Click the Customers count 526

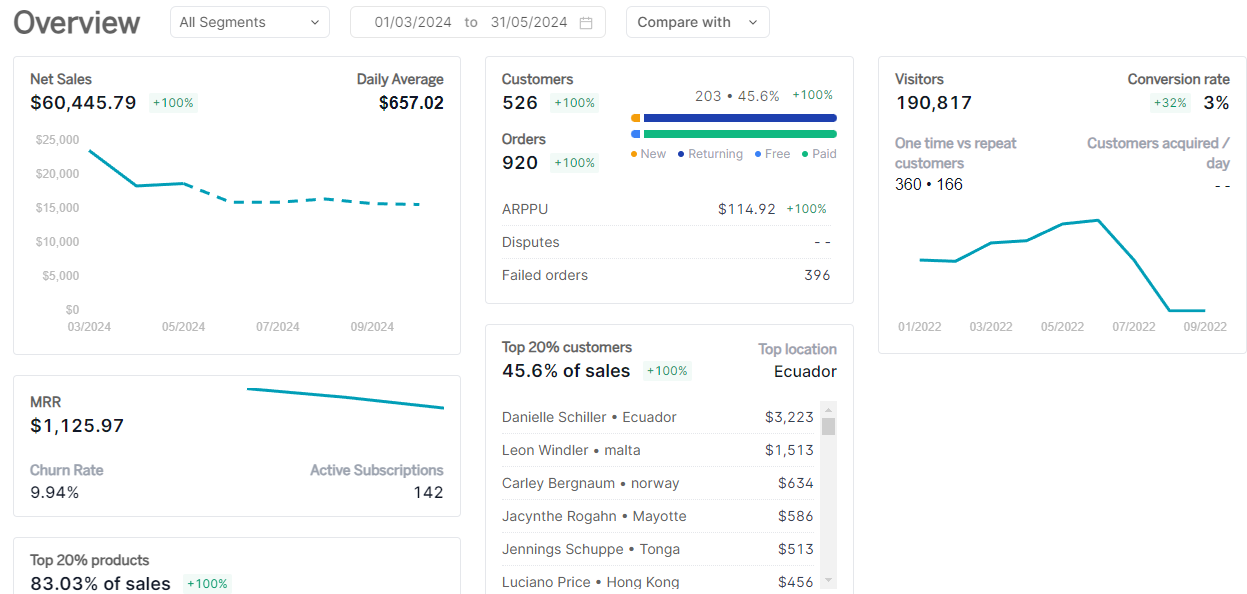tap(520, 102)
